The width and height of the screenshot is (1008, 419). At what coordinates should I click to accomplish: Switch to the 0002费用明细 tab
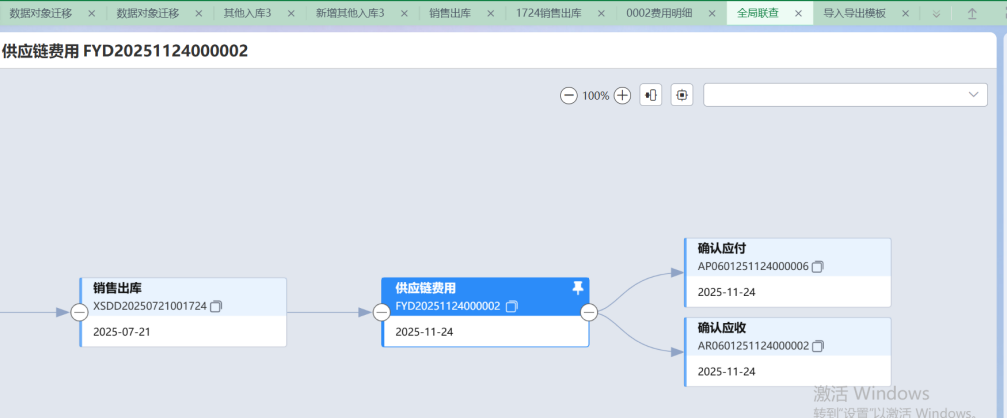pos(659,14)
